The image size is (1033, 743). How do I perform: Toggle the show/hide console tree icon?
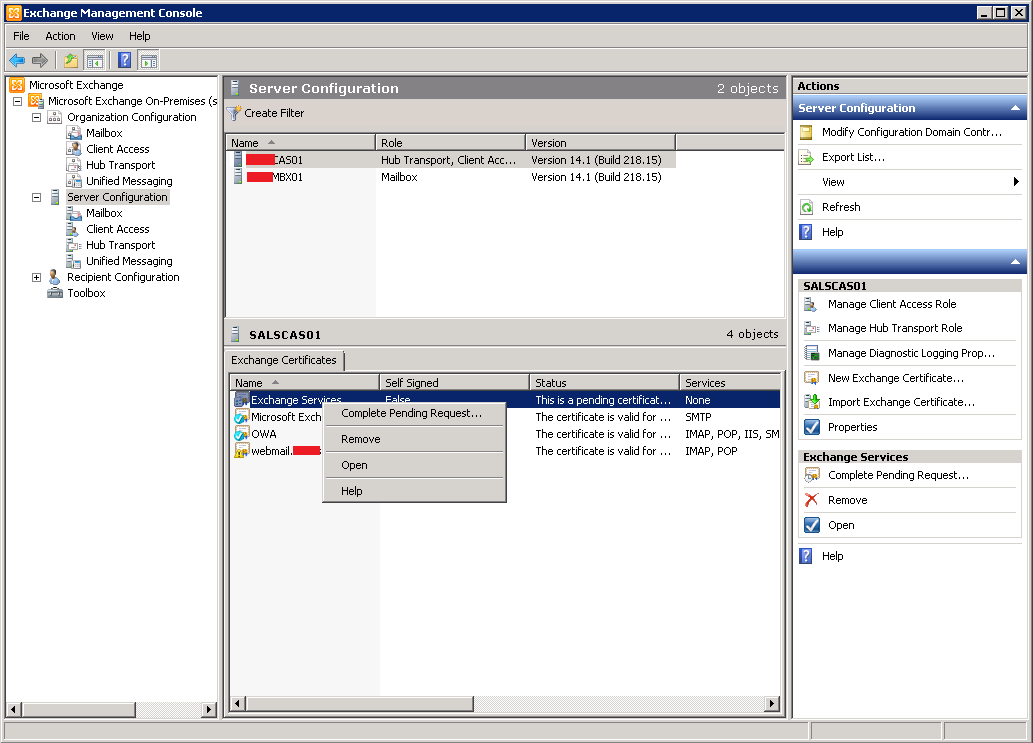[95, 61]
